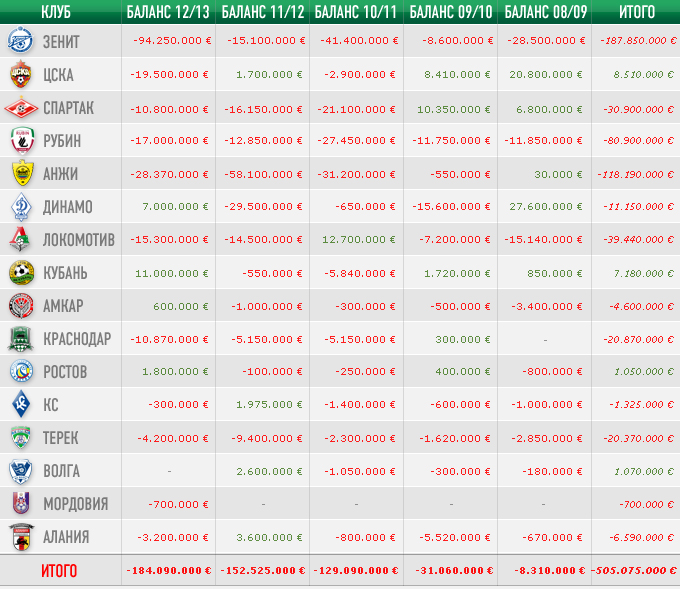Select Terek's -9.400.000 € value
The width and height of the screenshot is (680, 589).
click(x=267, y=438)
